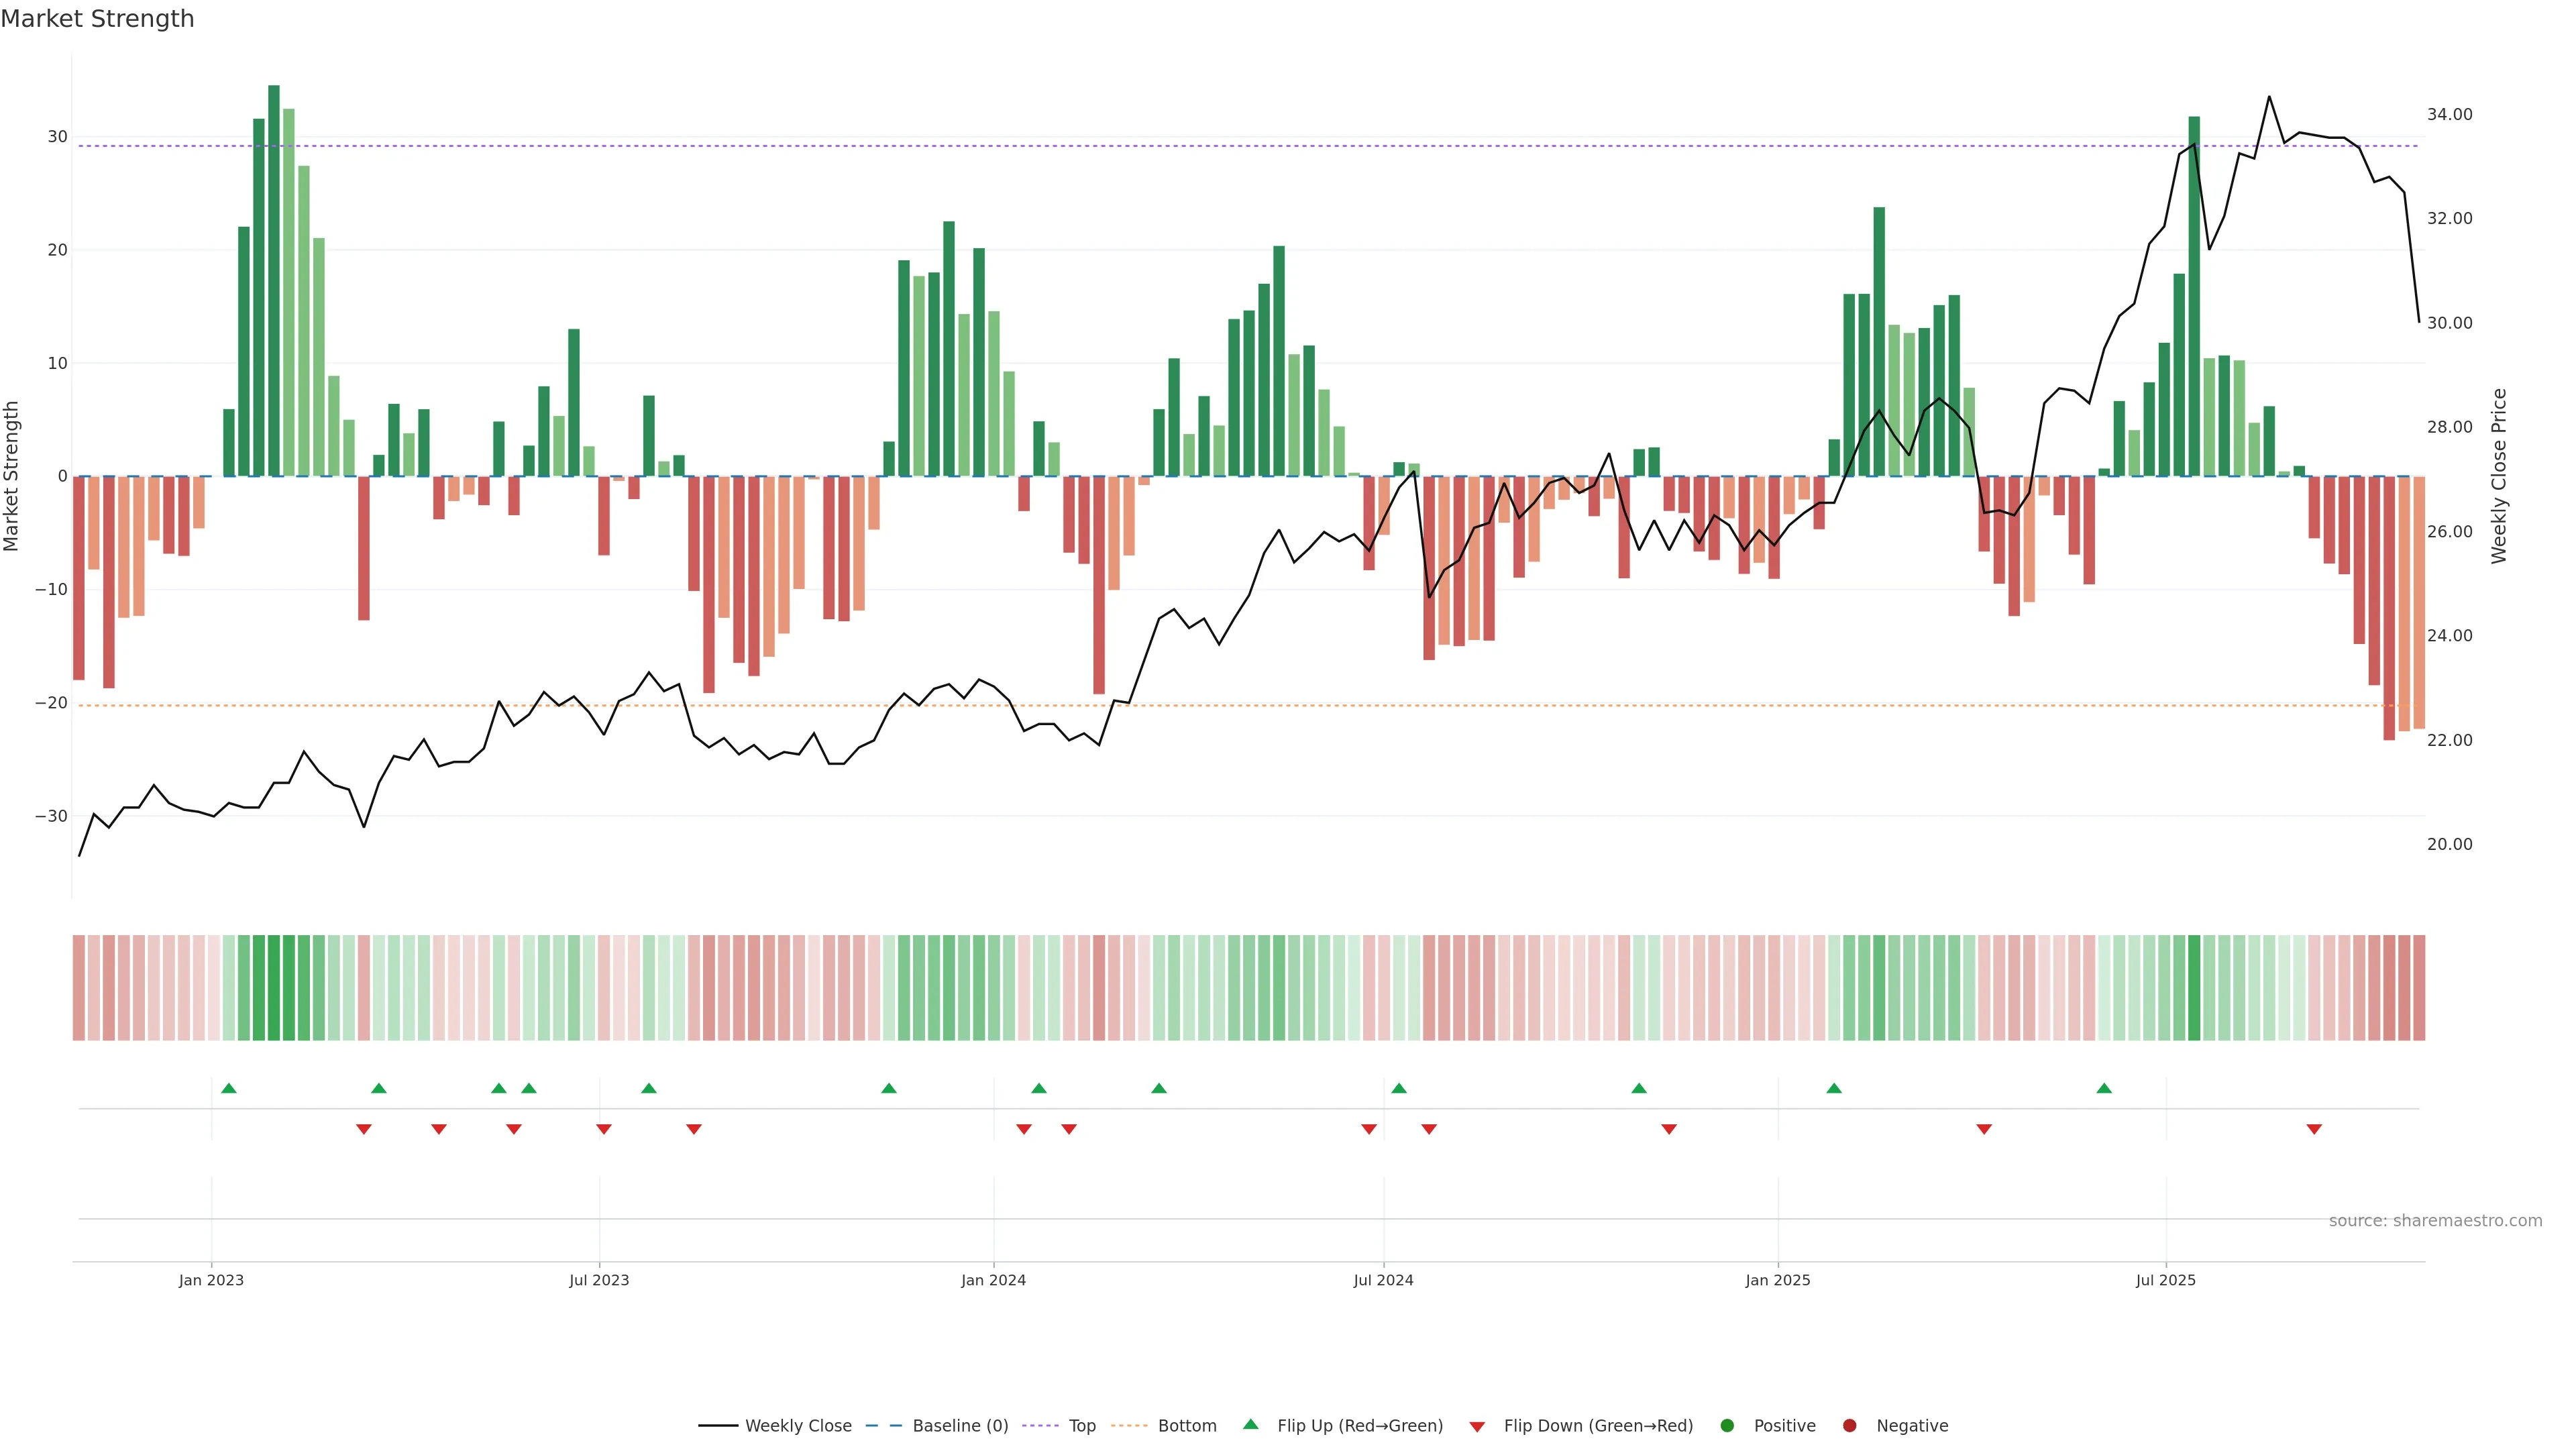Click the 34.00 right axis price label

coord(2449,115)
